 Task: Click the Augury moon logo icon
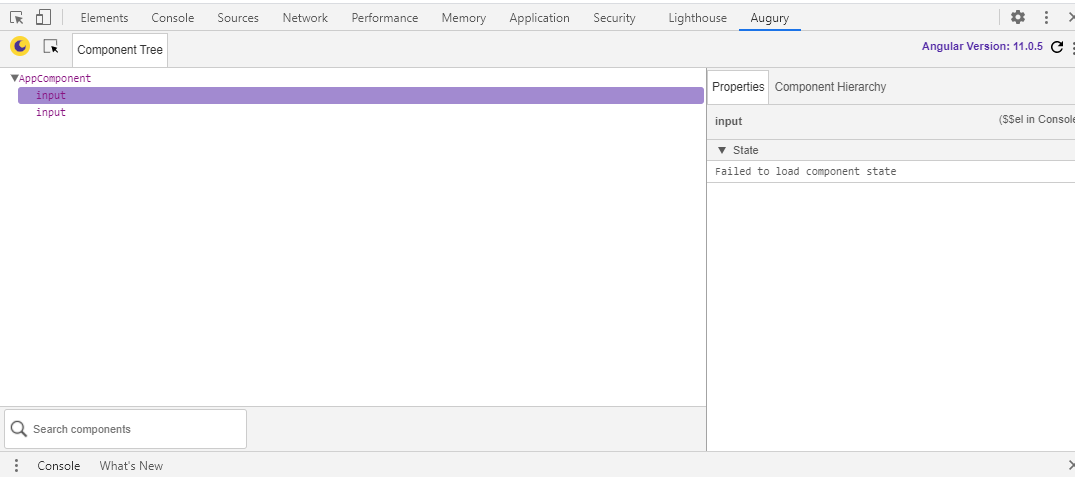click(x=20, y=47)
